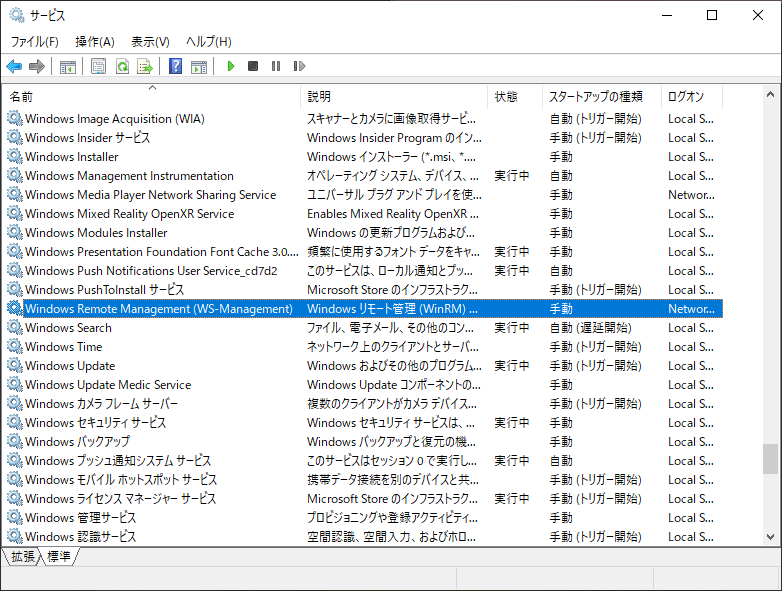Select Windows カメラ フレーム サーバー row
782x591 pixels.
pos(363,403)
